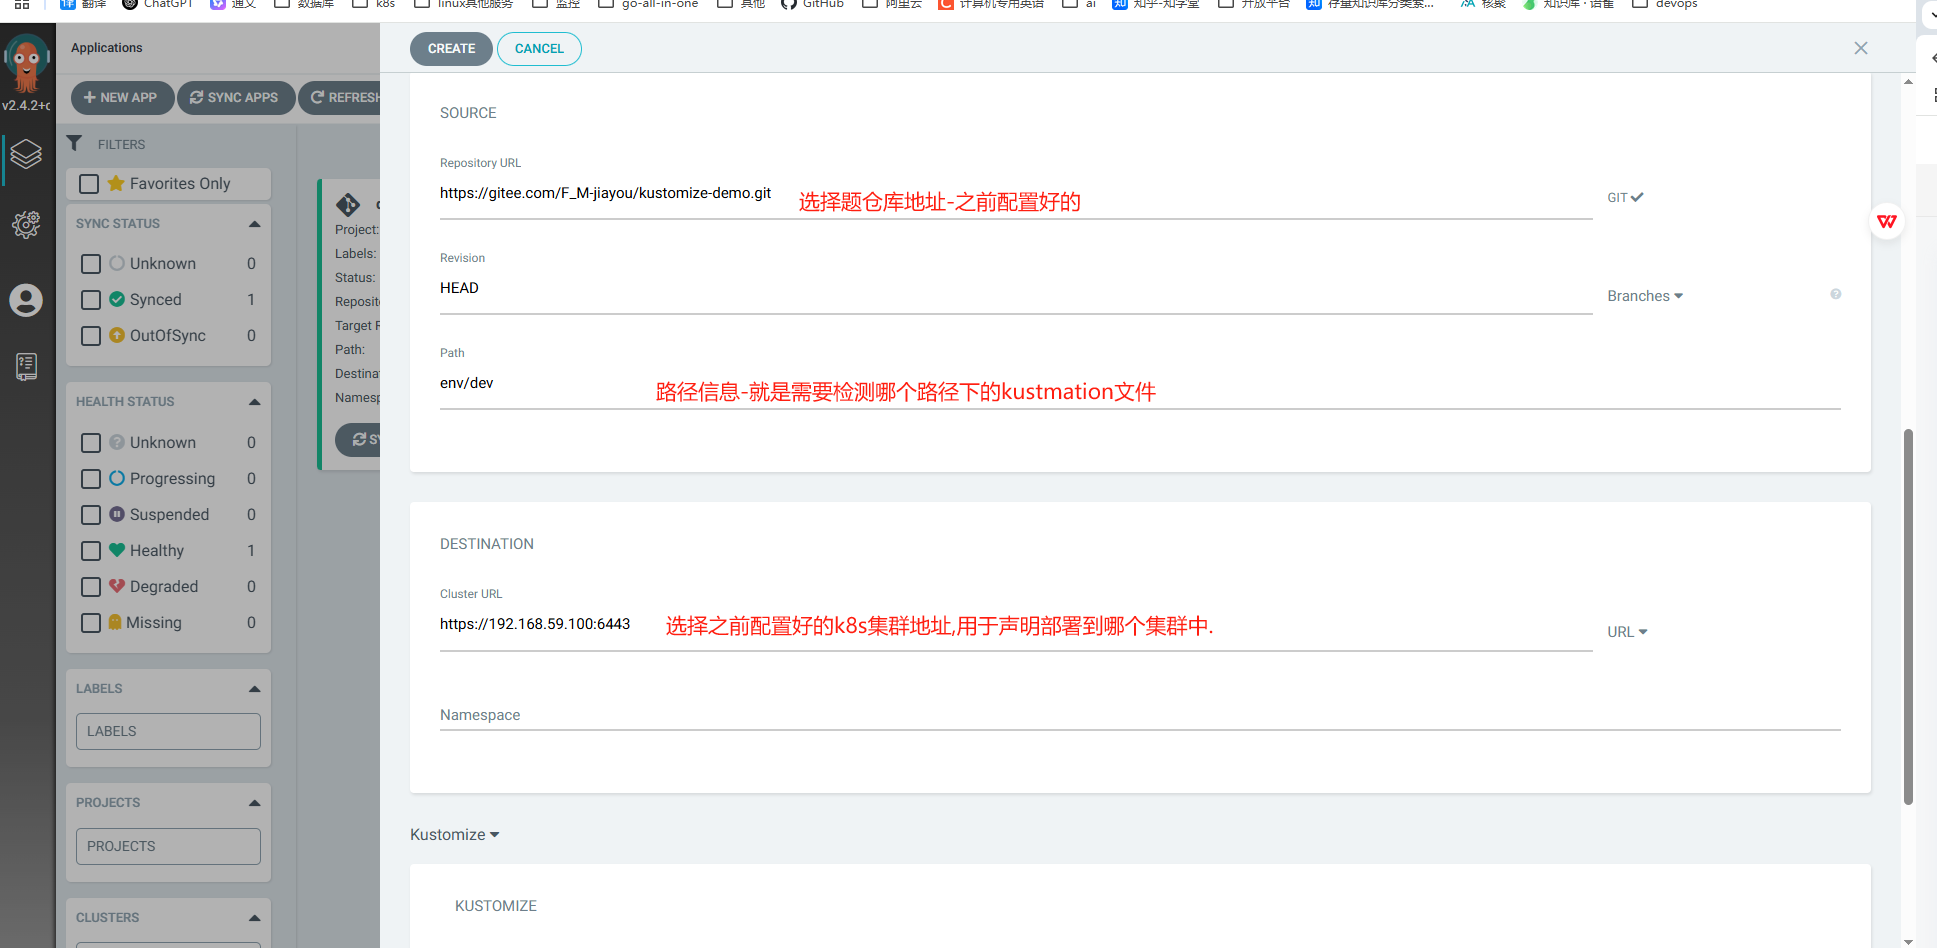This screenshot has width=1937, height=948.
Task: Open the GitHub bookmark
Action: click(x=812, y=4)
